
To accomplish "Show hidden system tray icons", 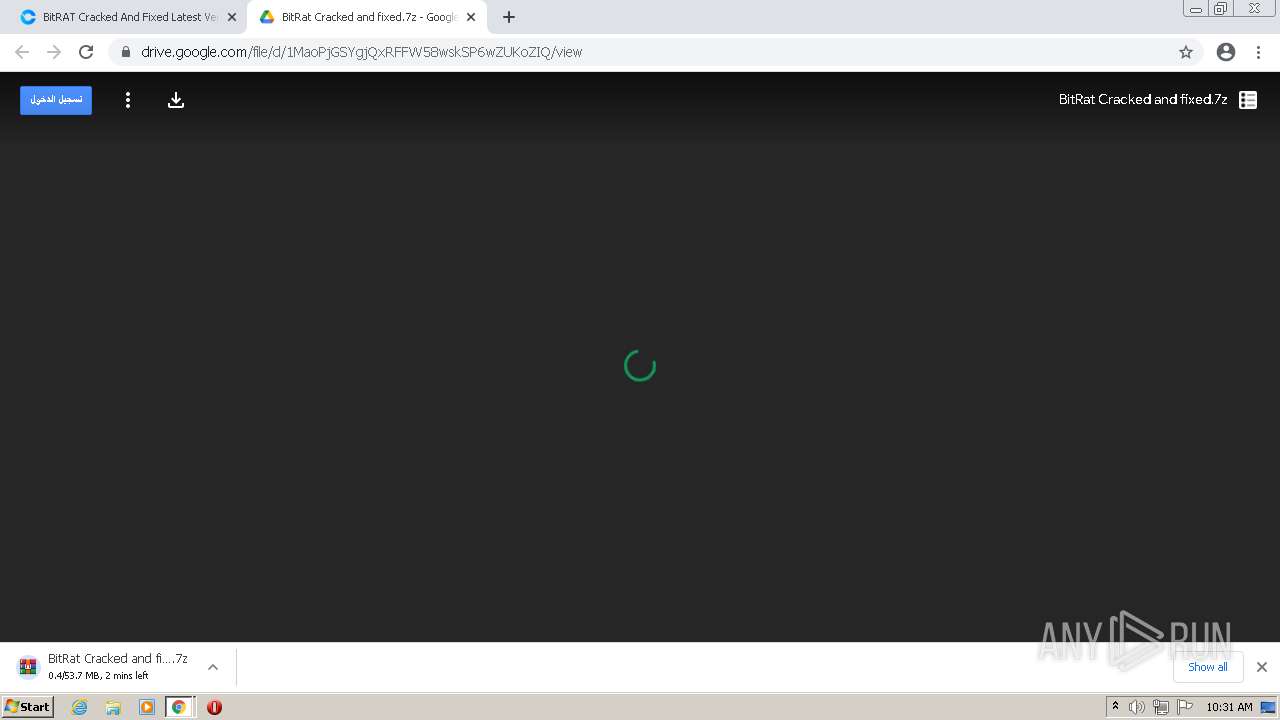I will (x=1115, y=707).
